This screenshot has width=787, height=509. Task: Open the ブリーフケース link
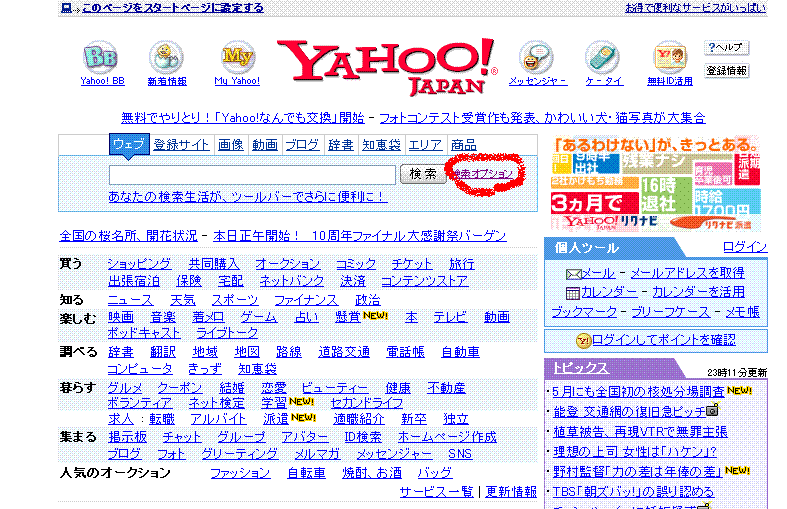(x=671, y=312)
